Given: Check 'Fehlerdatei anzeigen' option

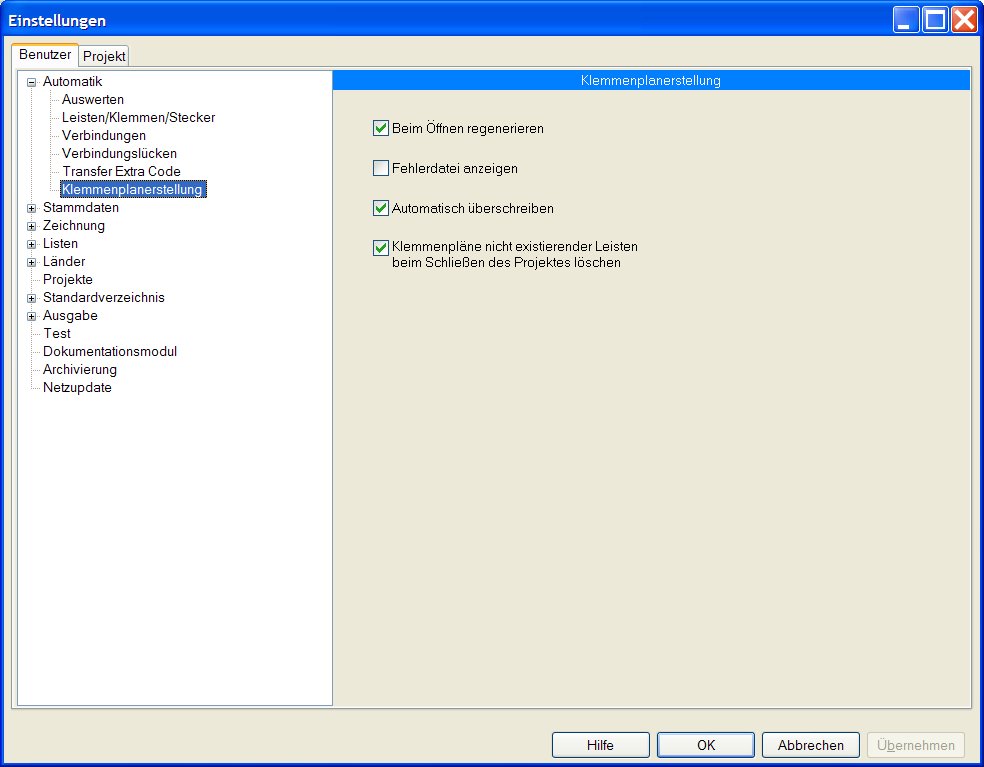Looking at the screenshot, I should (x=381, y=168).
